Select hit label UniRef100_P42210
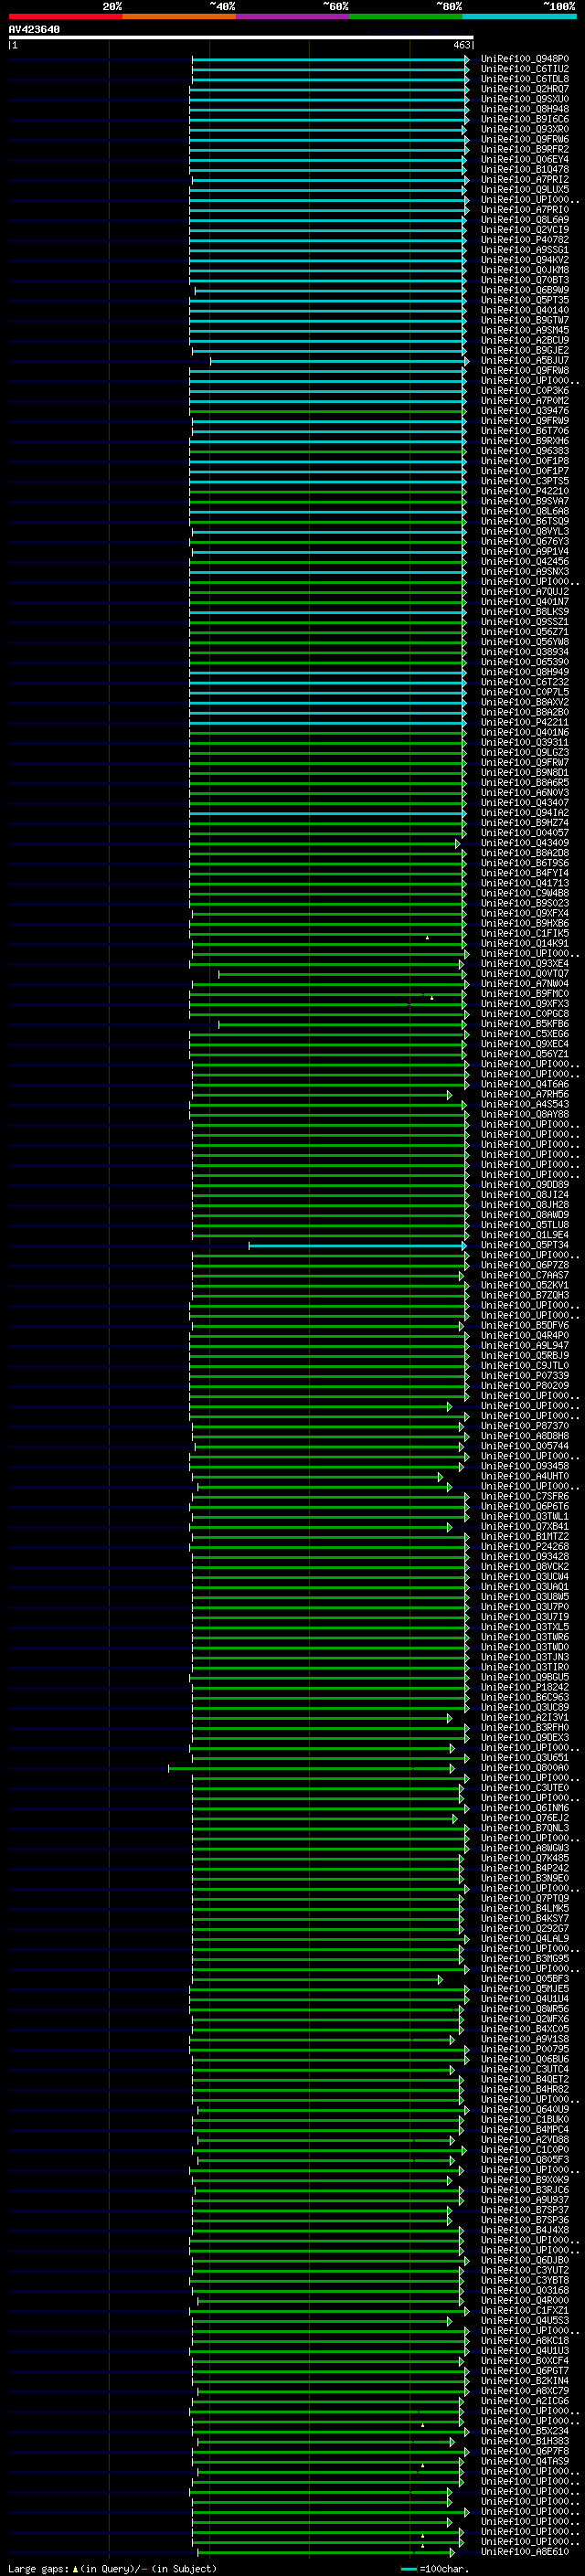Viewport: 585px width, 2576px height. tap(525, 491)
